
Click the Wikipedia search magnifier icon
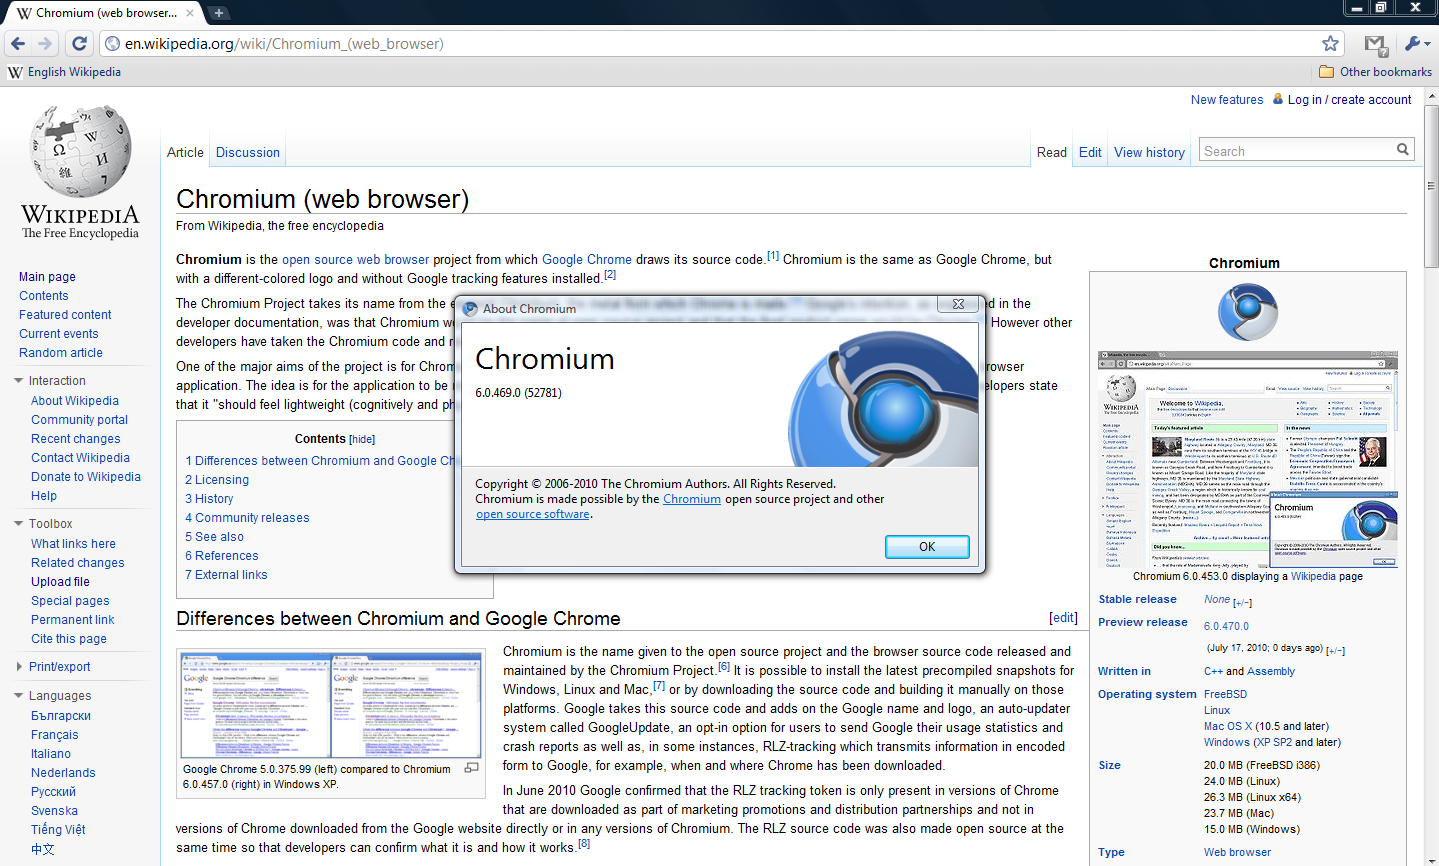tap(1403, 150)
